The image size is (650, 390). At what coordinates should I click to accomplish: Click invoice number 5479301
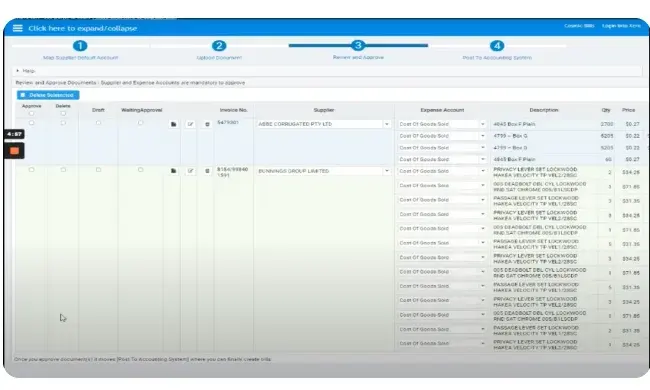tap(228, 123)
